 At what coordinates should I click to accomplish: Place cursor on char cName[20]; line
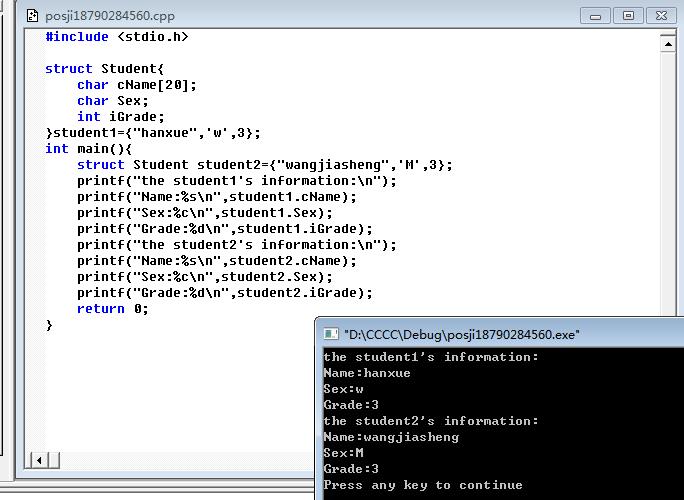(x=137, y=85)
